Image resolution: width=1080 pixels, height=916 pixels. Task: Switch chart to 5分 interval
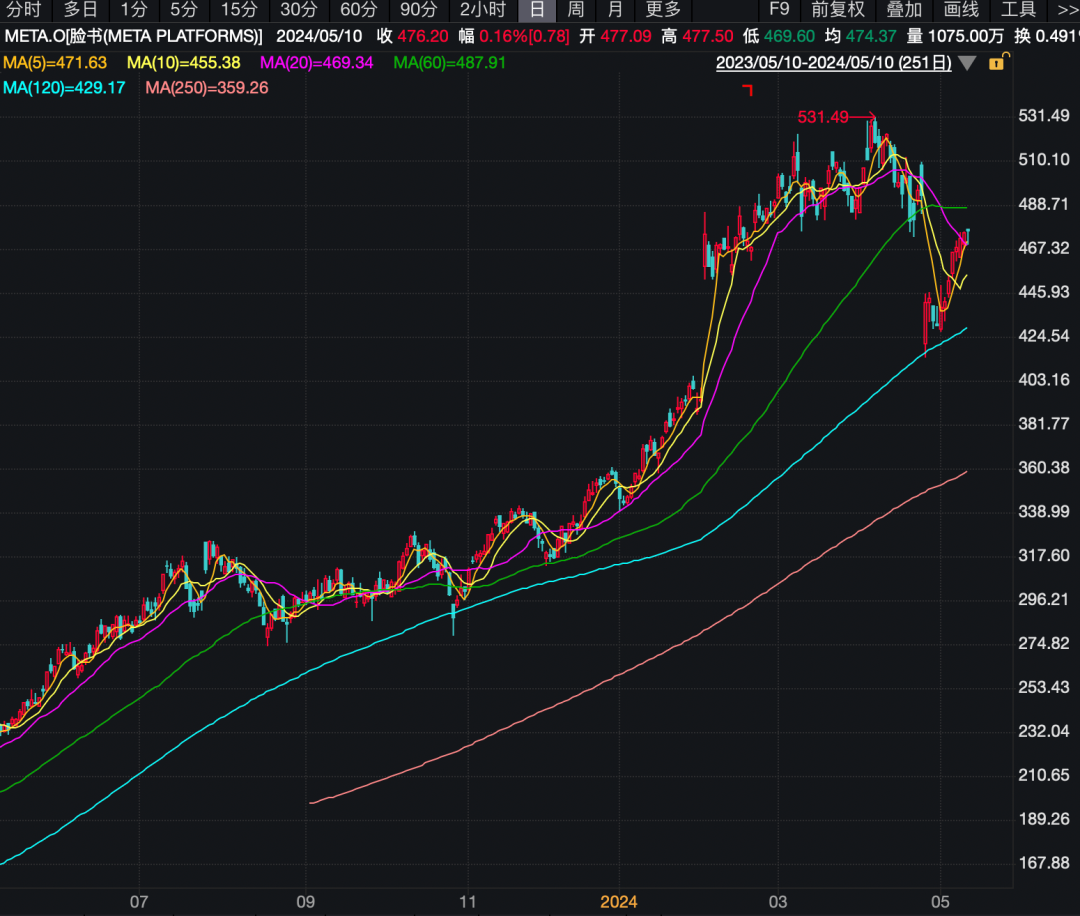click(183, 10)
